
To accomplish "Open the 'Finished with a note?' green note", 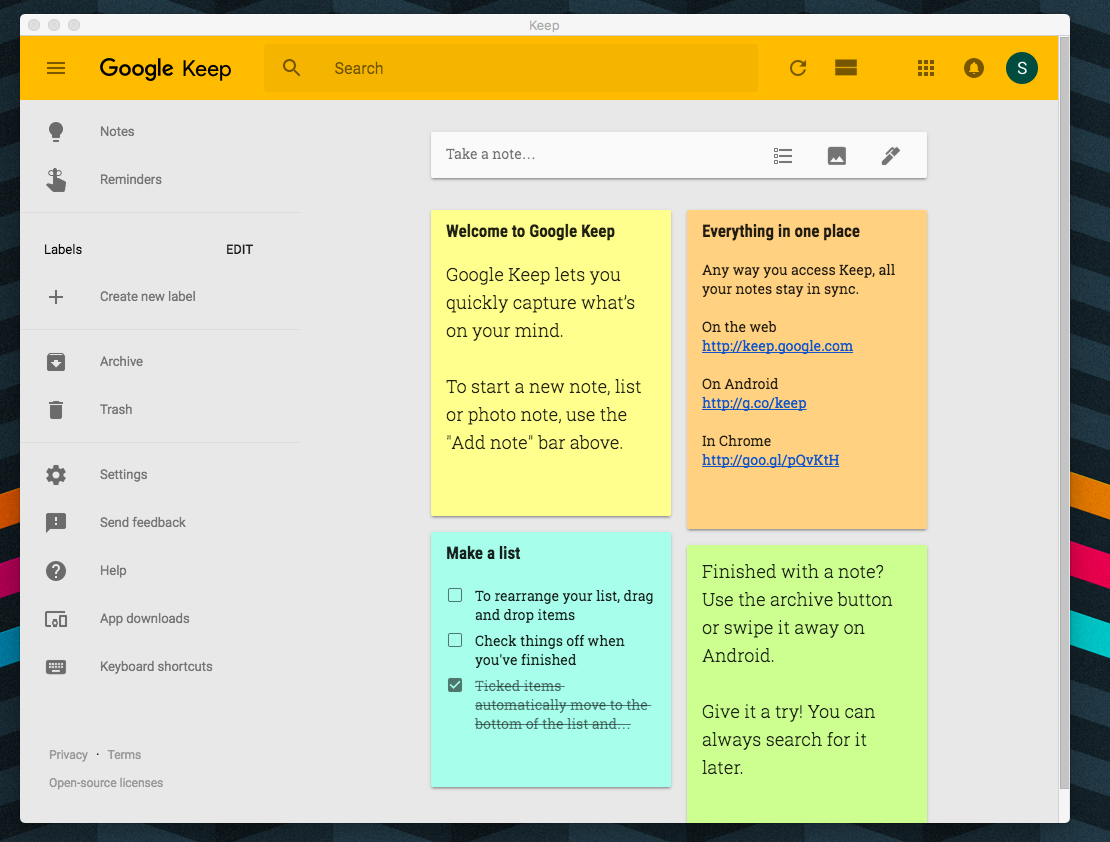I will coord(806,683).
